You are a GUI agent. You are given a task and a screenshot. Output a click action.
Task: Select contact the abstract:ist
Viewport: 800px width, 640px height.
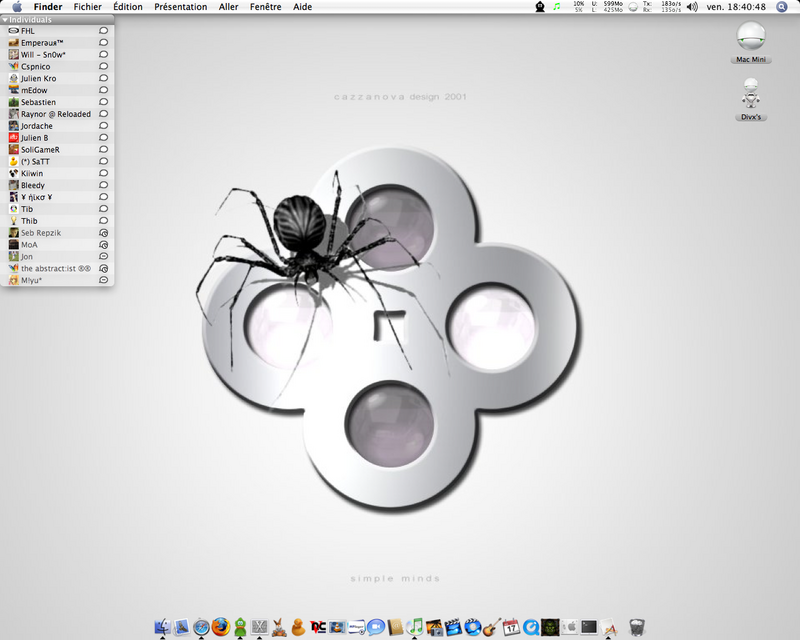pos(58,268)
